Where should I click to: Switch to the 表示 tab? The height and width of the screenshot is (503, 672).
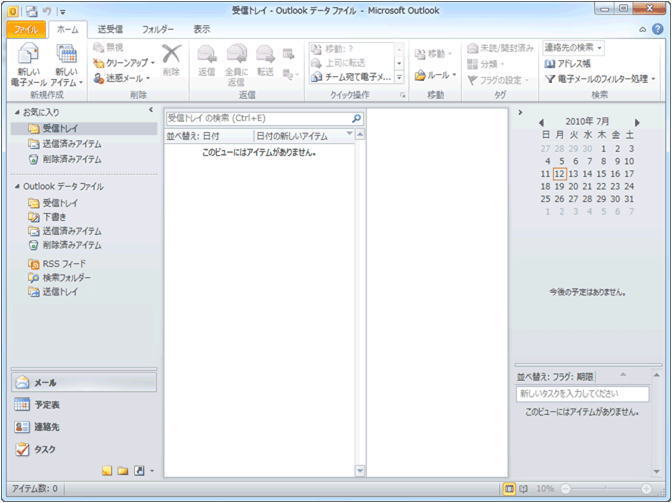(x=201, y=29)
